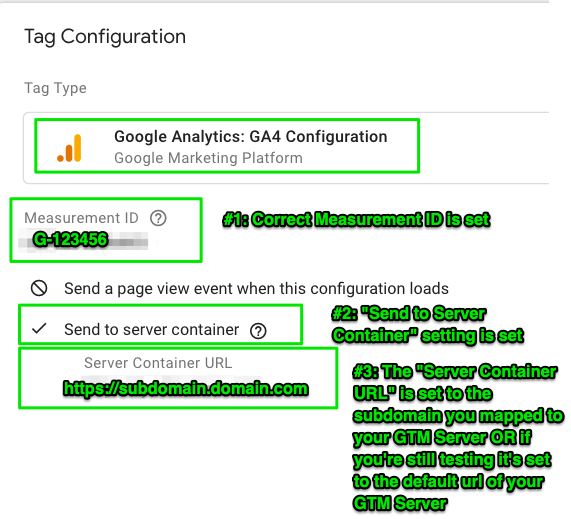Click the Measurement ID label
This screenshot has height=519, width=571.
pyautogui.click(x=81, y=218)
